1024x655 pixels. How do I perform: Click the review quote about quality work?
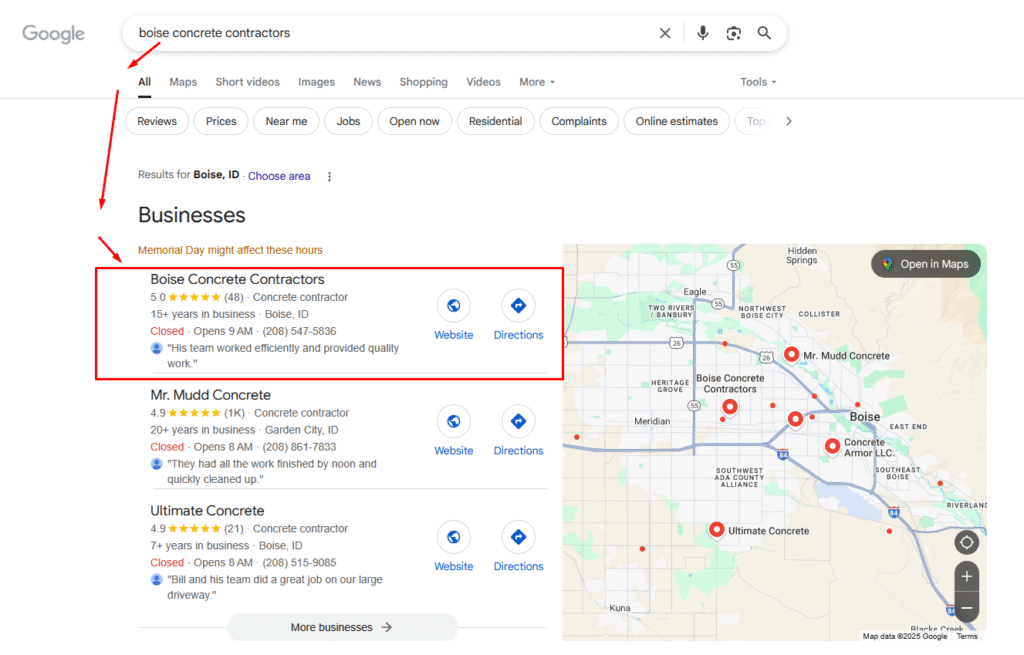coord(283,356)
